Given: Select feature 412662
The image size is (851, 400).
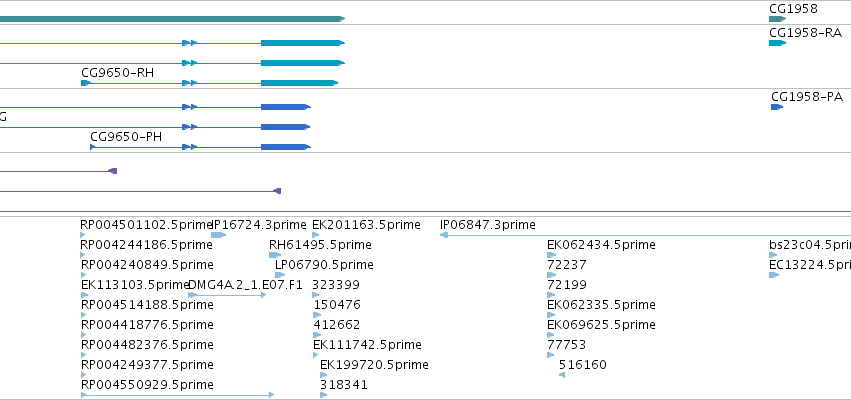Looking at the screenshot, I should coord(336,325).
